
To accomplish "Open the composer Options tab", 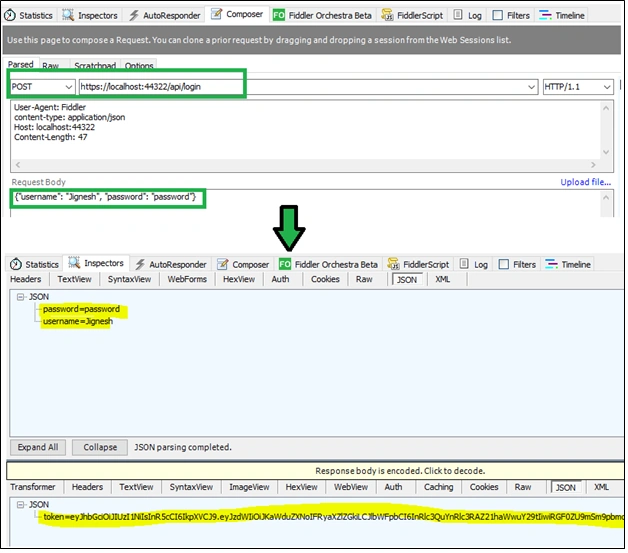I will 139,66.
